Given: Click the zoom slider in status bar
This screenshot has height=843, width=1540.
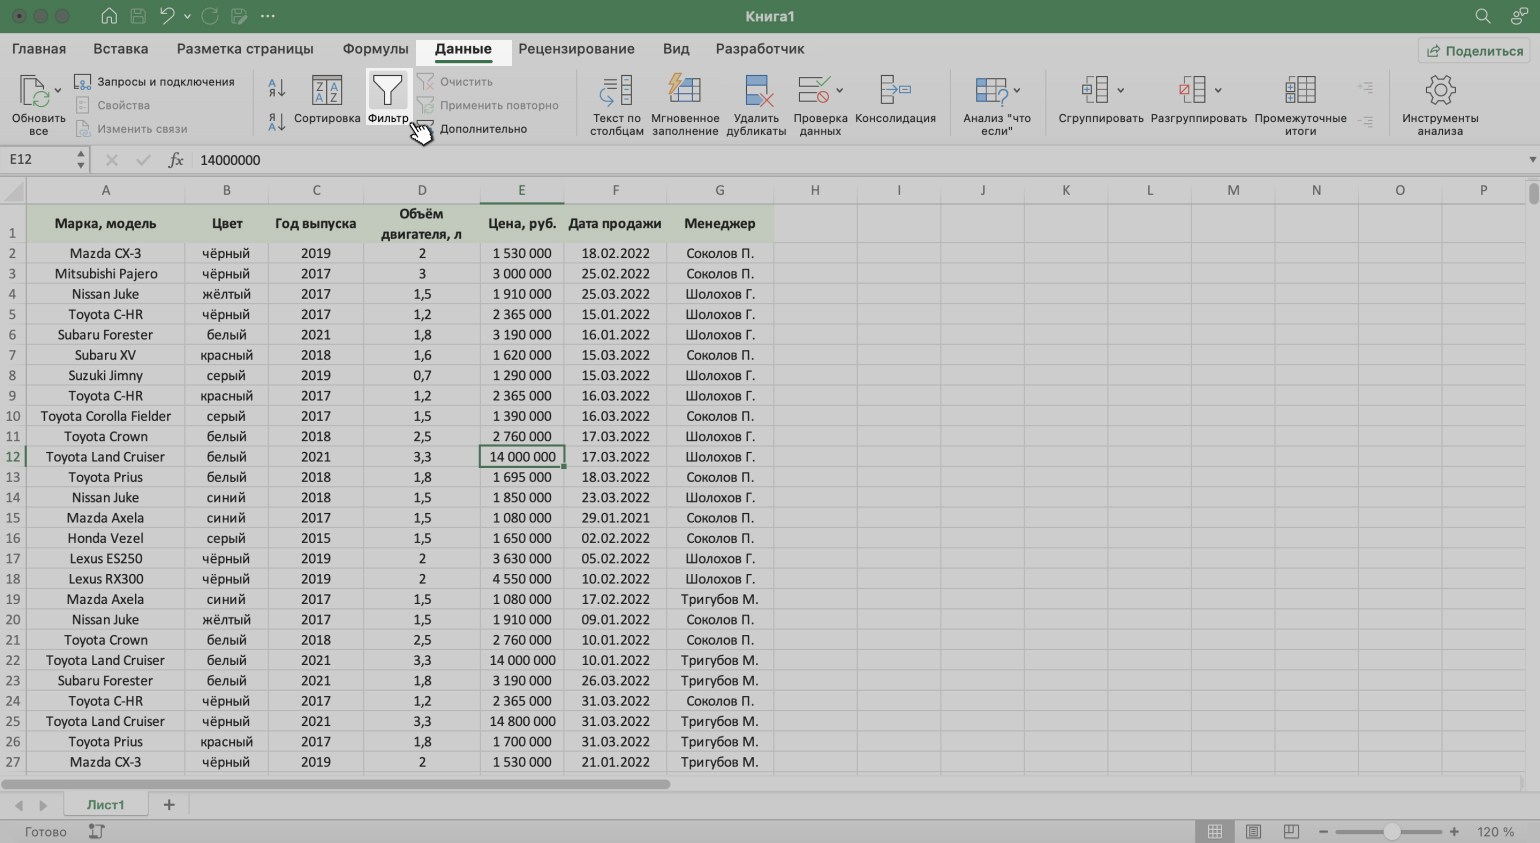Looking at the screenshot, I should (1391, 832).
